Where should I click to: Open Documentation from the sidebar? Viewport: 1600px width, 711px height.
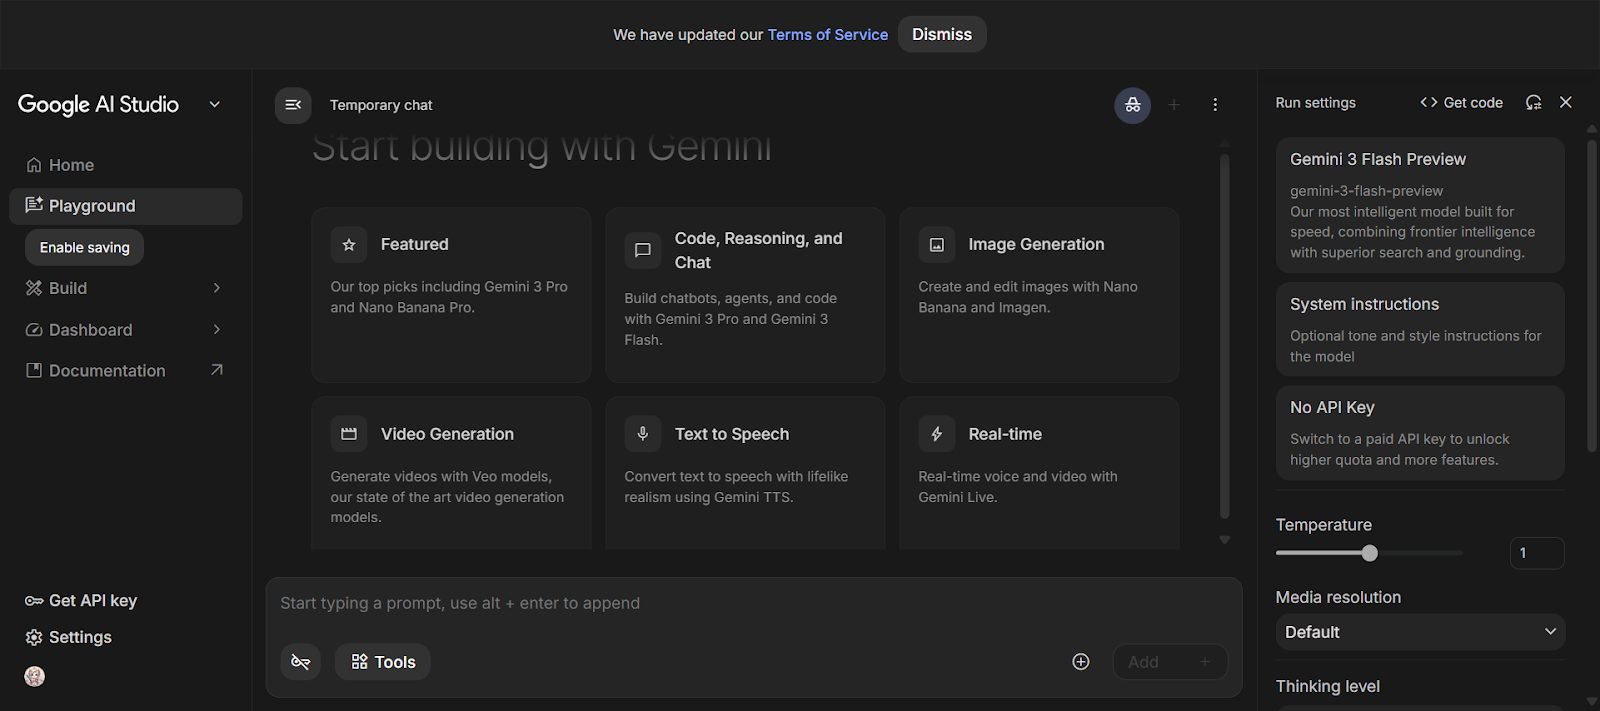click(107, 371)
